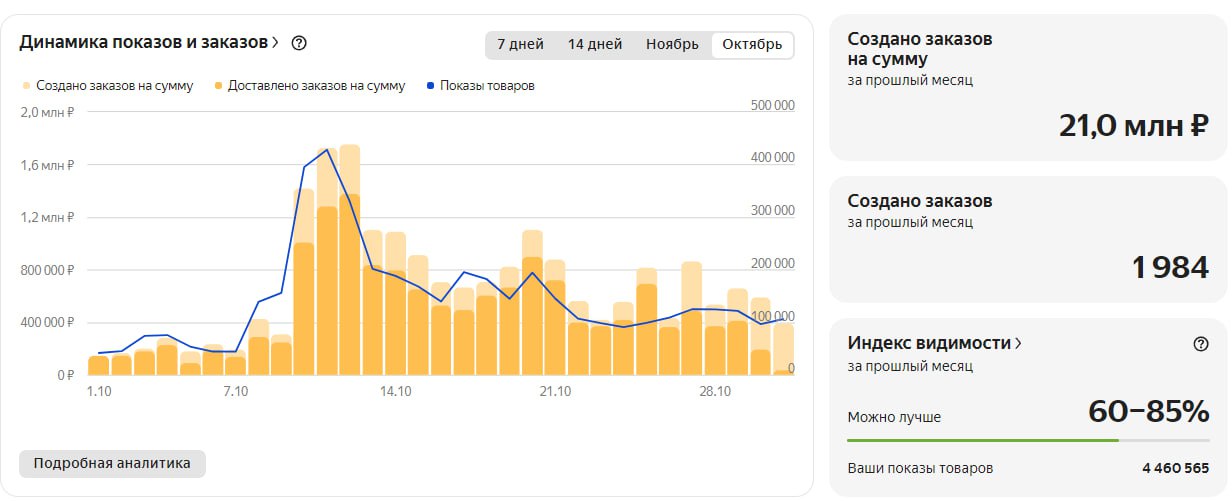Open Подробная аналитика

(112, 464)
